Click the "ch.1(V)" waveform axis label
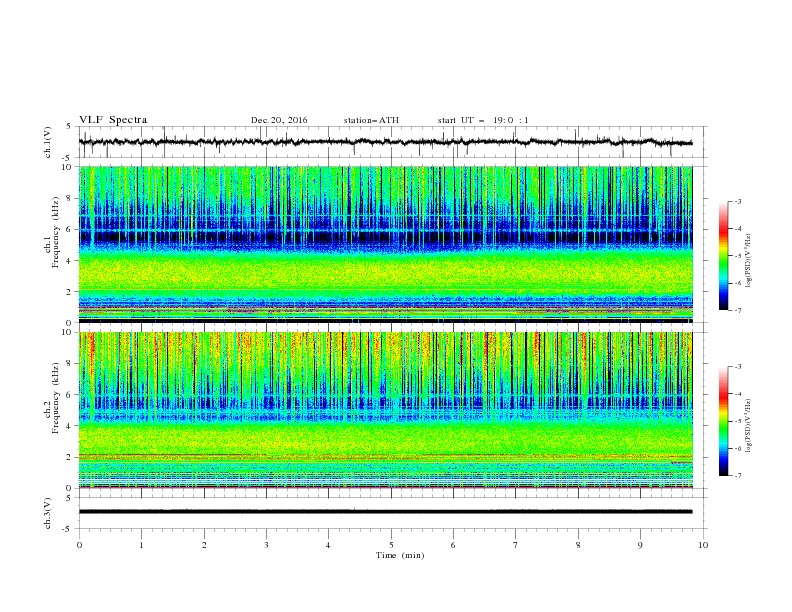The width and height of the screenshot is (792, 612). click(x=48, y=142)
